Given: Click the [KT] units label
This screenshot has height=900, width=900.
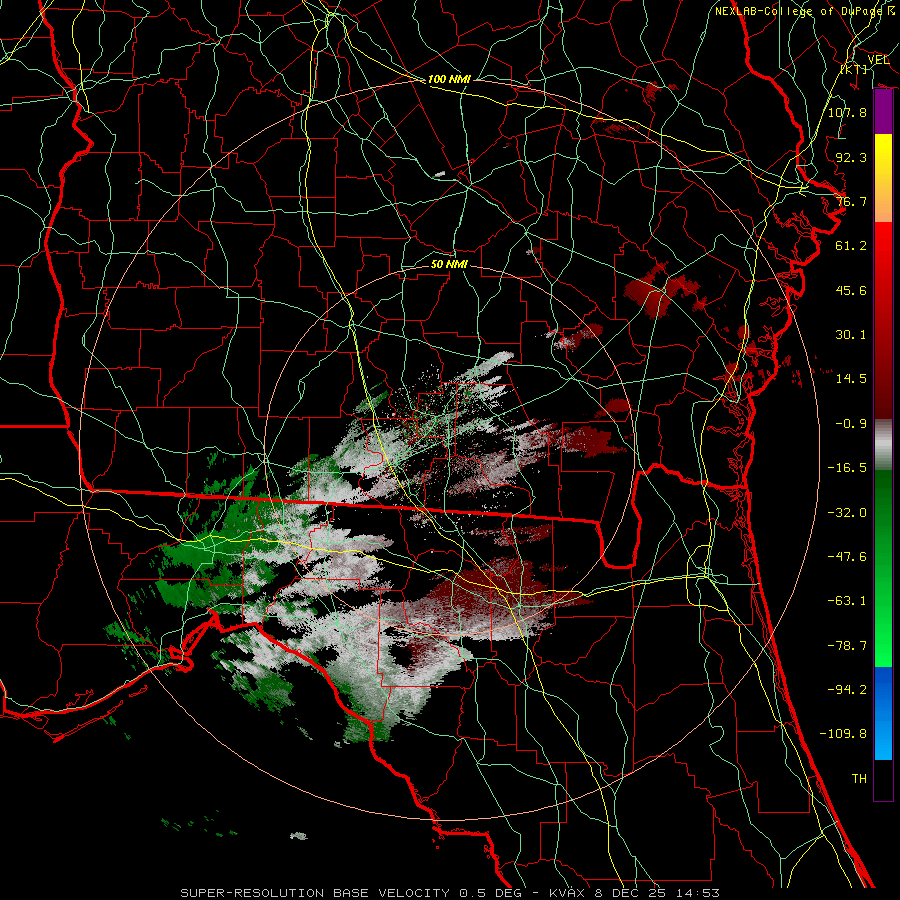Looking at the screenshot, I should 854,69.
